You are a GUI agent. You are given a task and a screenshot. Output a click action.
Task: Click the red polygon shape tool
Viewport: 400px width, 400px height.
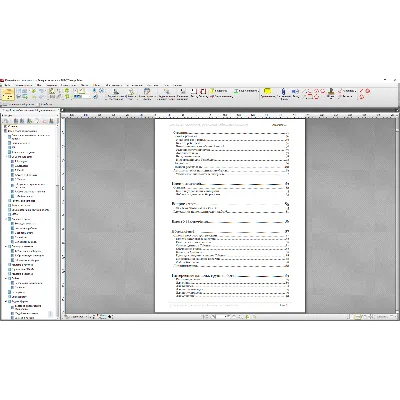point(316,97)
